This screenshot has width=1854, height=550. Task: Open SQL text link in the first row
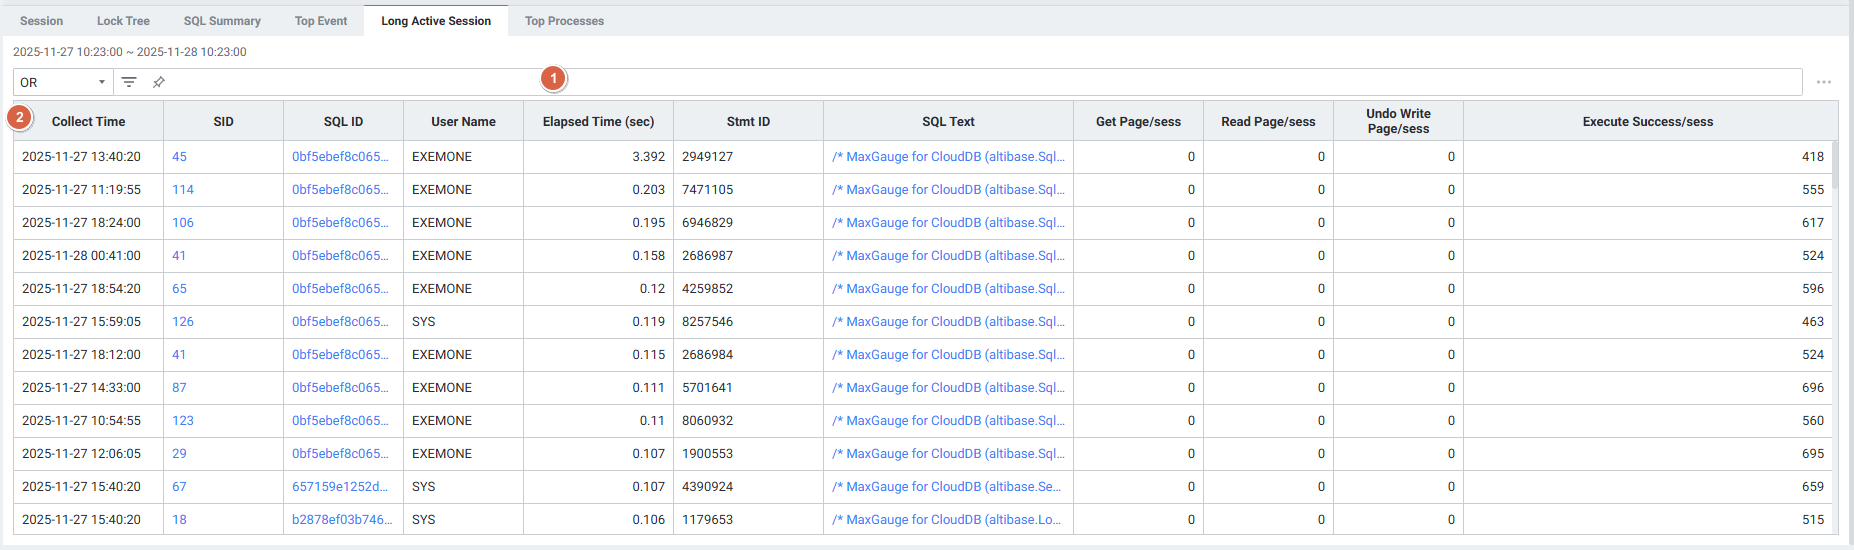click(947, 157)
